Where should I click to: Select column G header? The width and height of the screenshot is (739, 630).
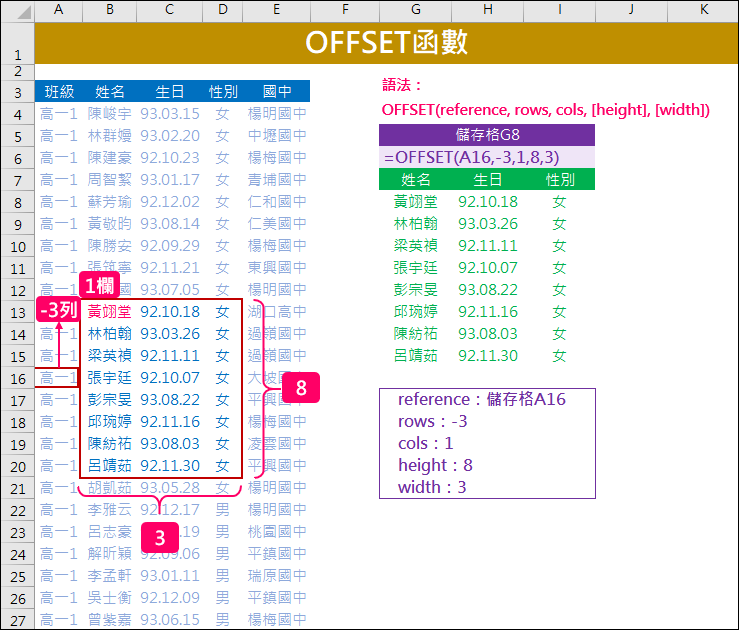click(x=416, y=10)
